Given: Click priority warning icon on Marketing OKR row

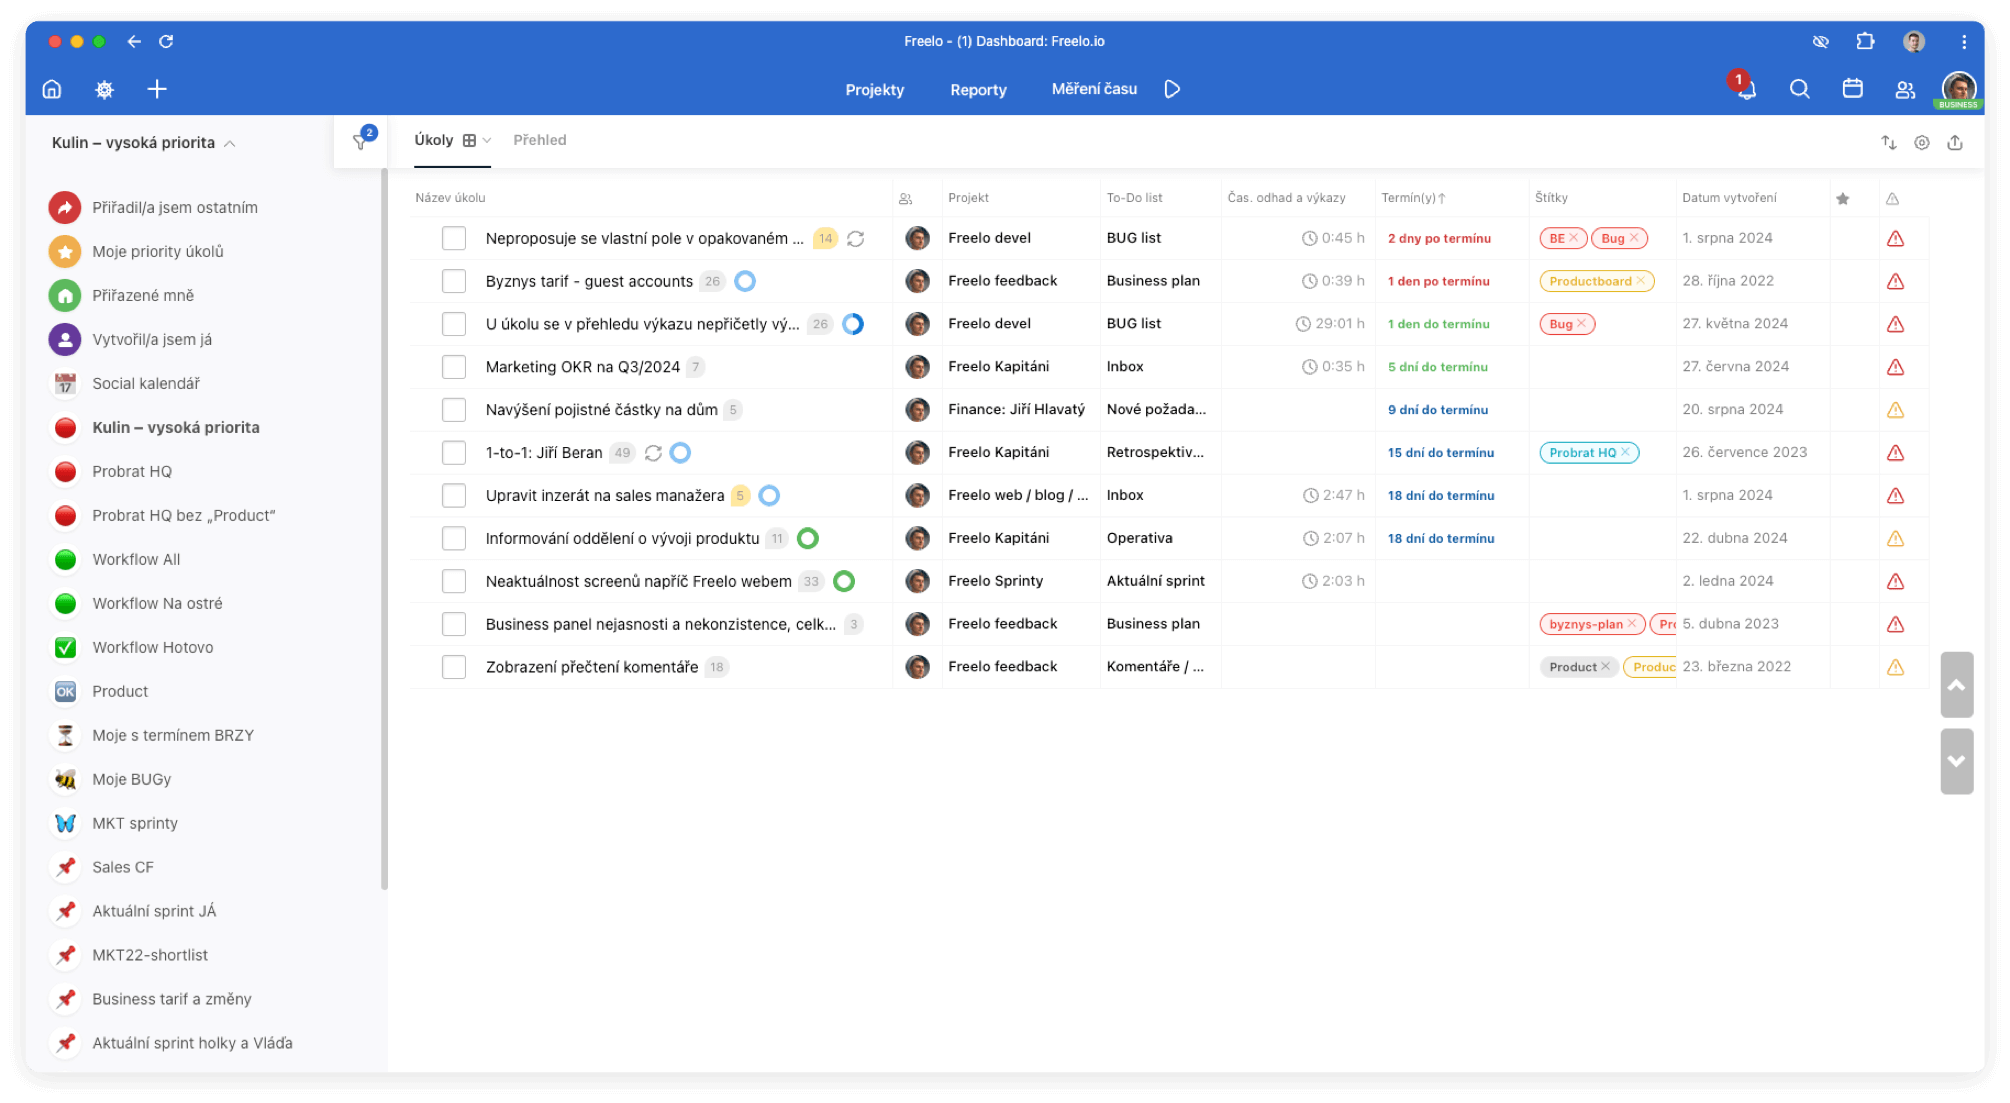Looking at the screenshot, I should [x=1895, y=367].
